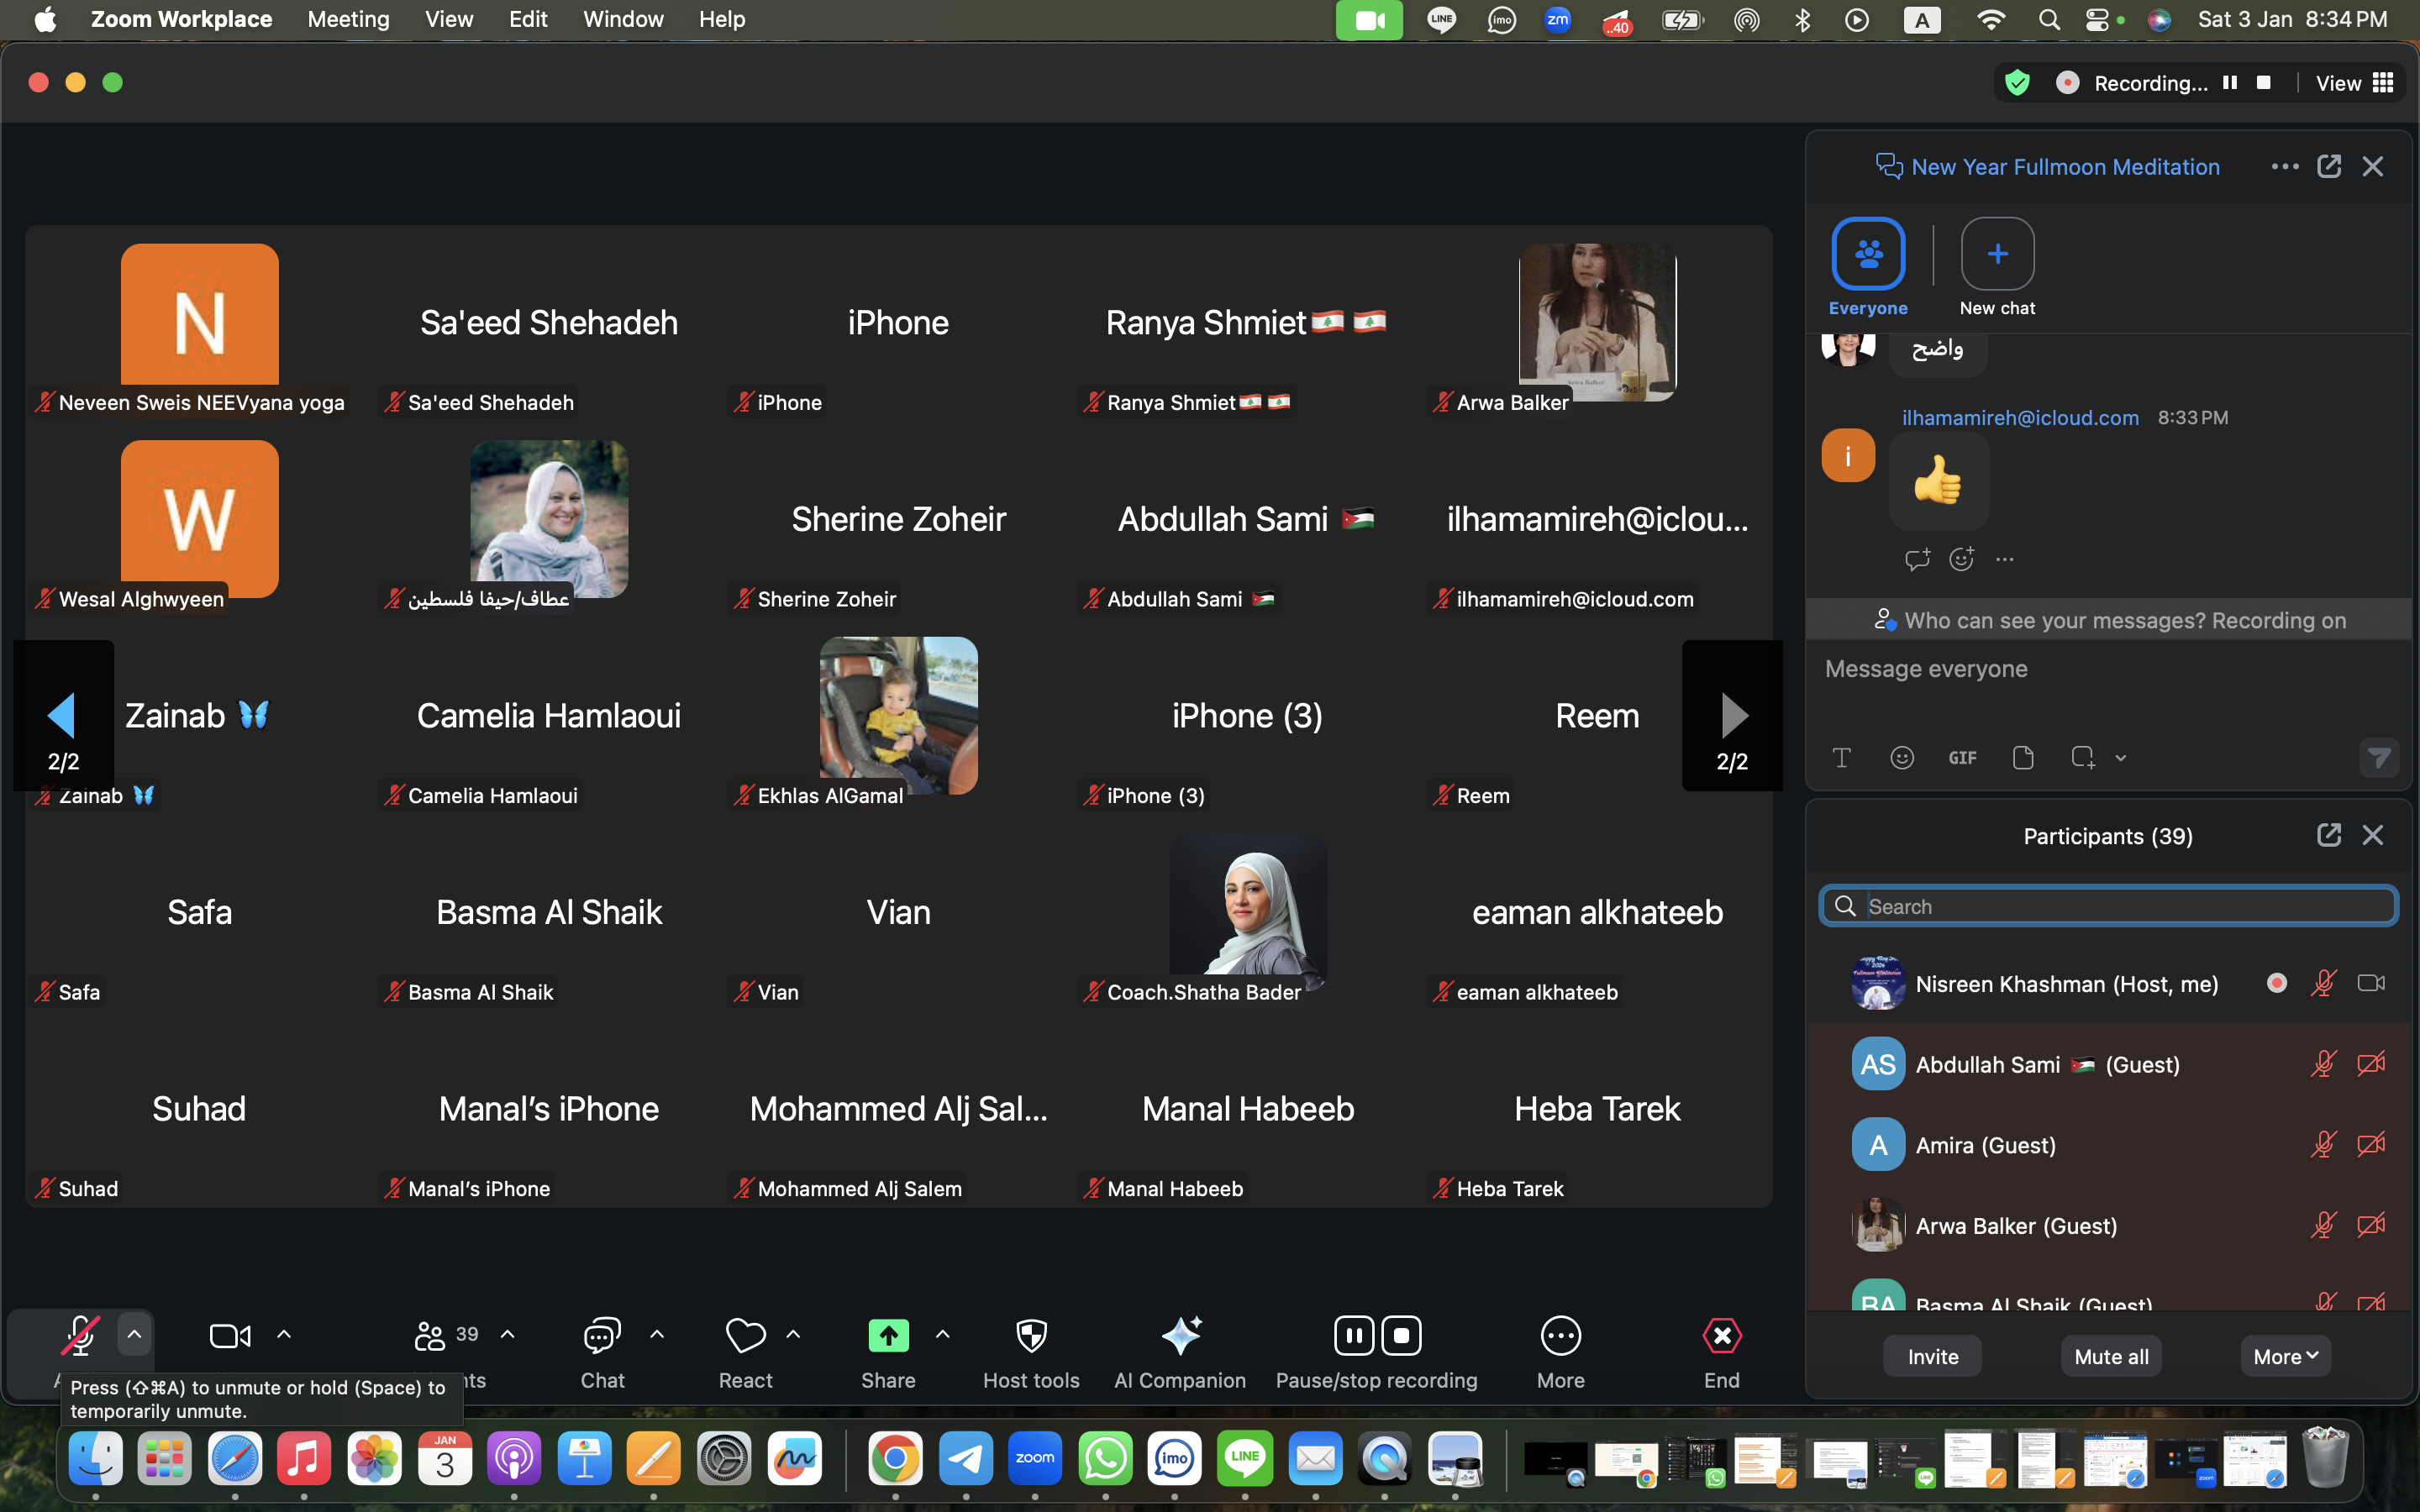The width and height of the screenshot is (2420, 1512).
Task: Click the green Share screen icon
Action: 888,1336
